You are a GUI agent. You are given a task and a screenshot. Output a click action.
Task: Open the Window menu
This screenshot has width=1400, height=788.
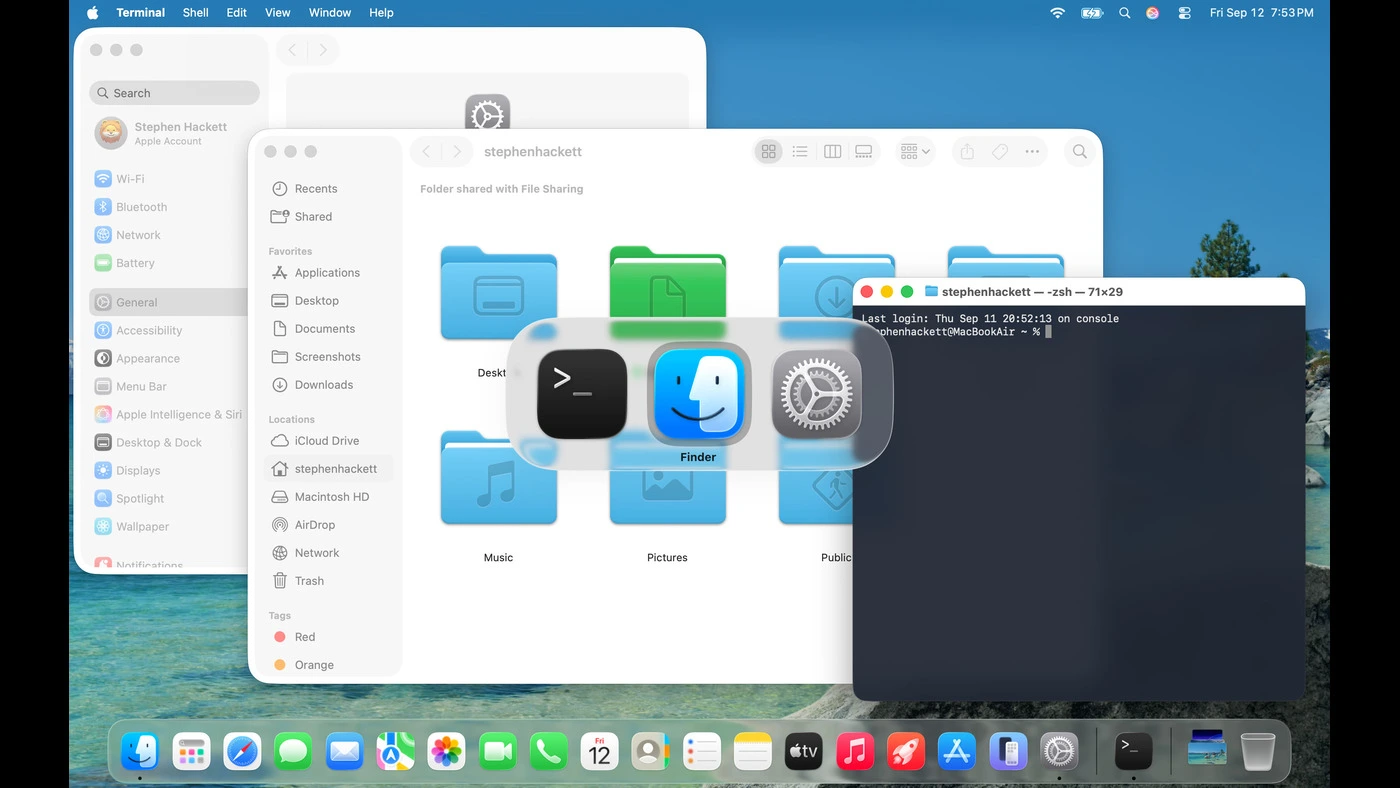coord(330,13)
